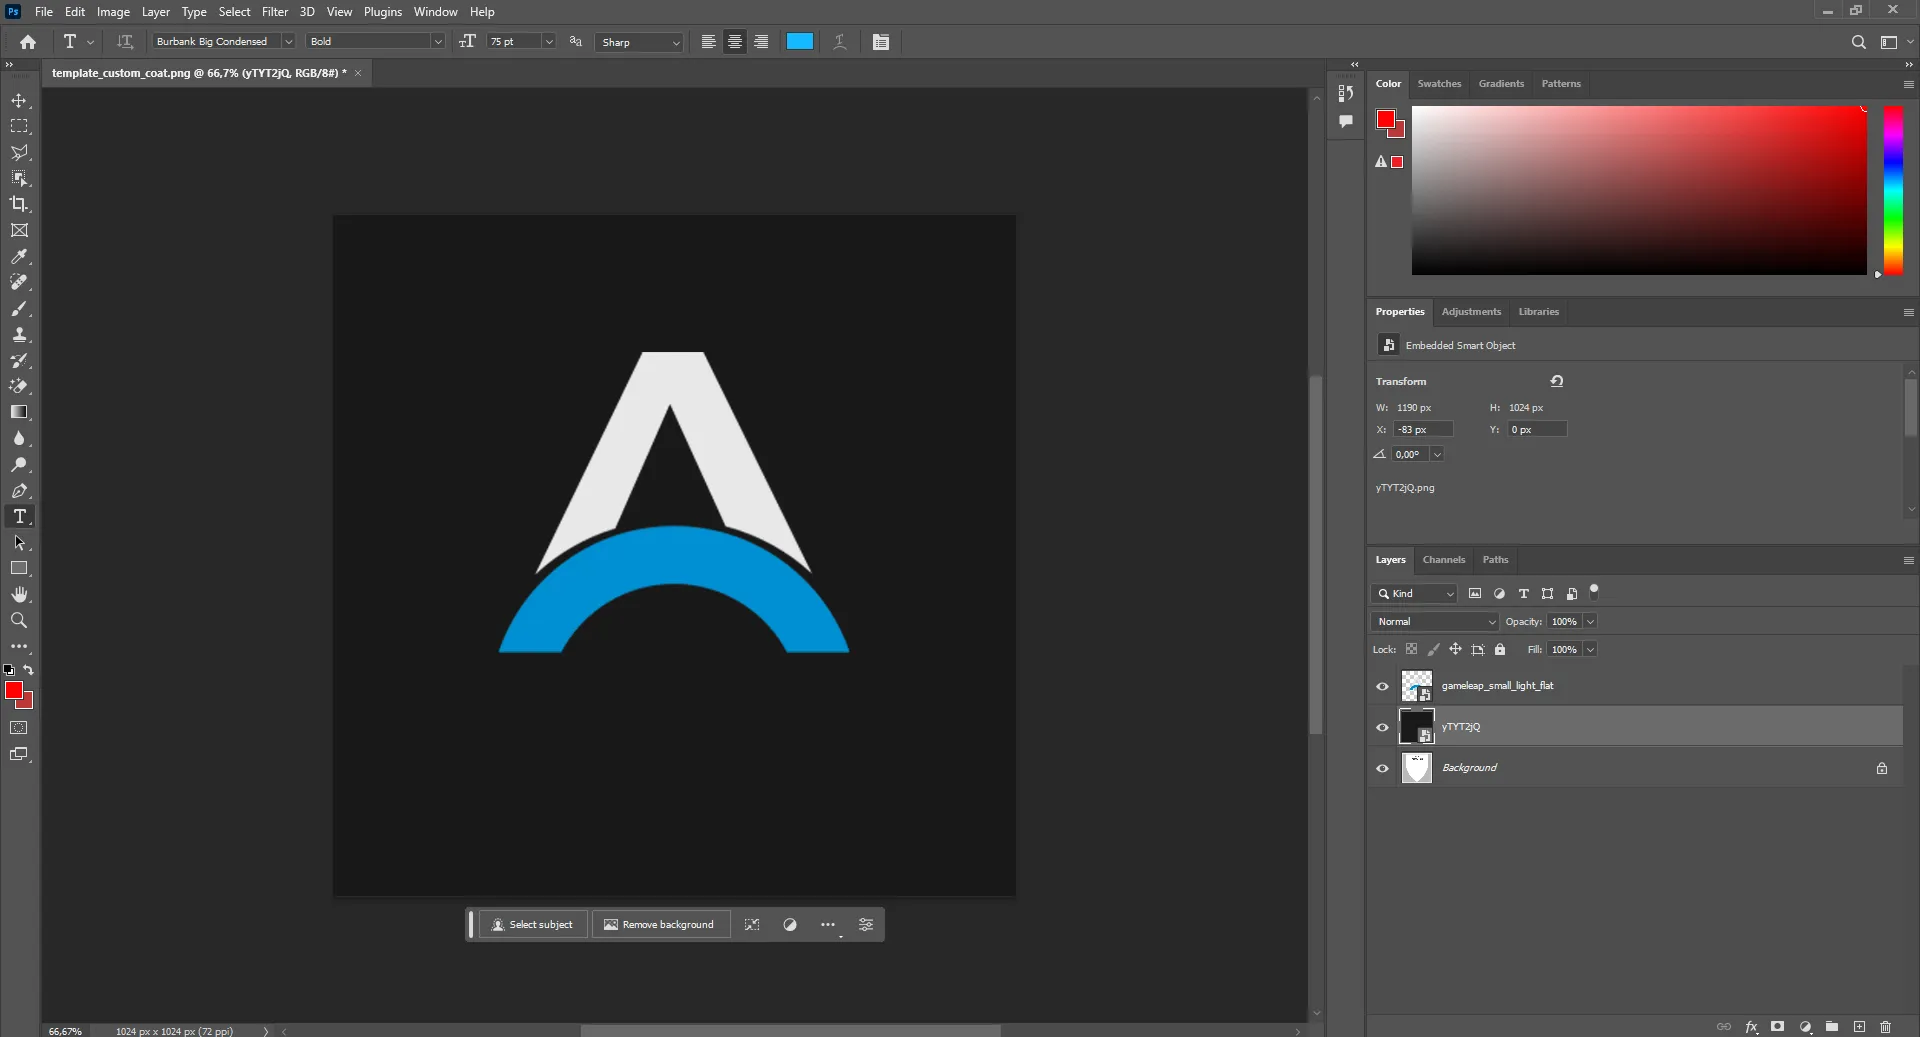The image size is (1920, 1037).
Task: Switch to the Swatches tab
Action: tap(1439, 84)
